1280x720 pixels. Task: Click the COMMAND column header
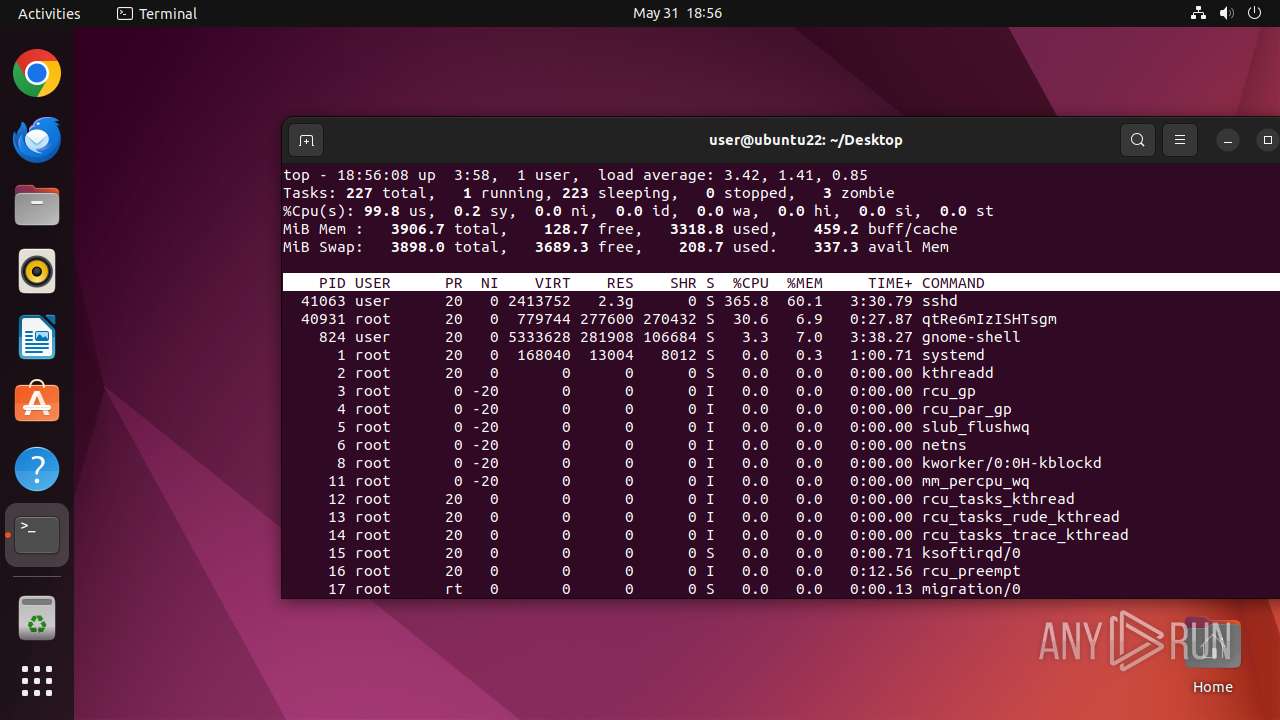953,283
